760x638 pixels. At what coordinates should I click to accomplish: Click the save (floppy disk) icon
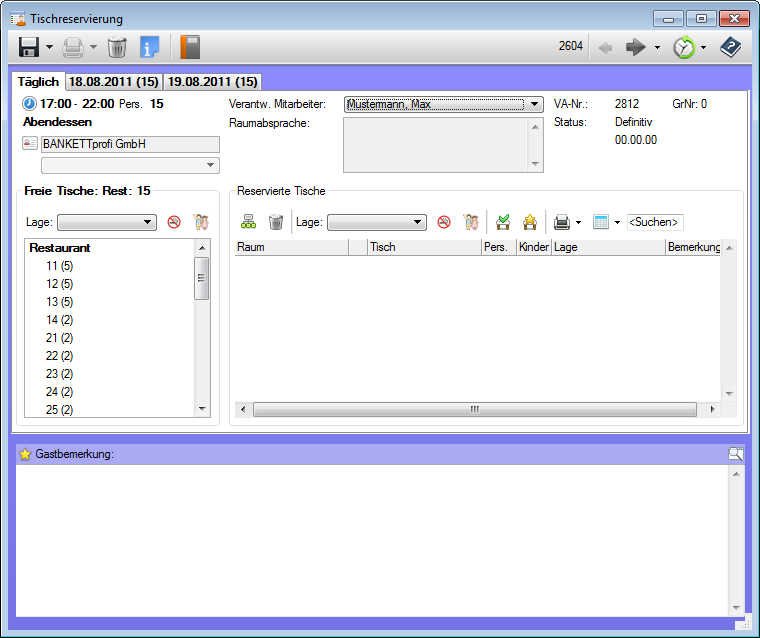tap(29, 47)
